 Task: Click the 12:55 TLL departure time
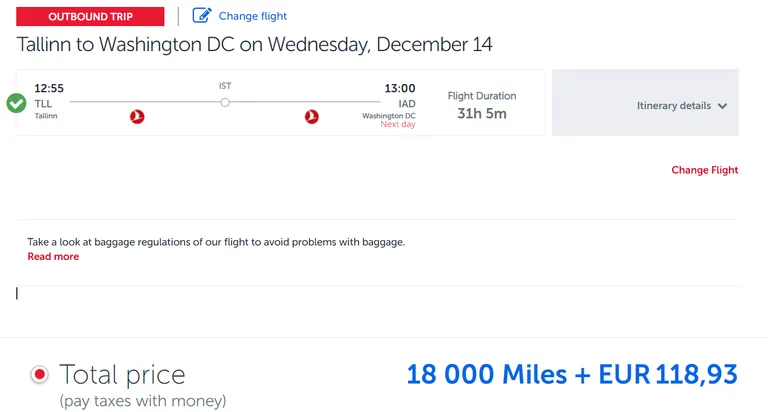tap(49, 88)
